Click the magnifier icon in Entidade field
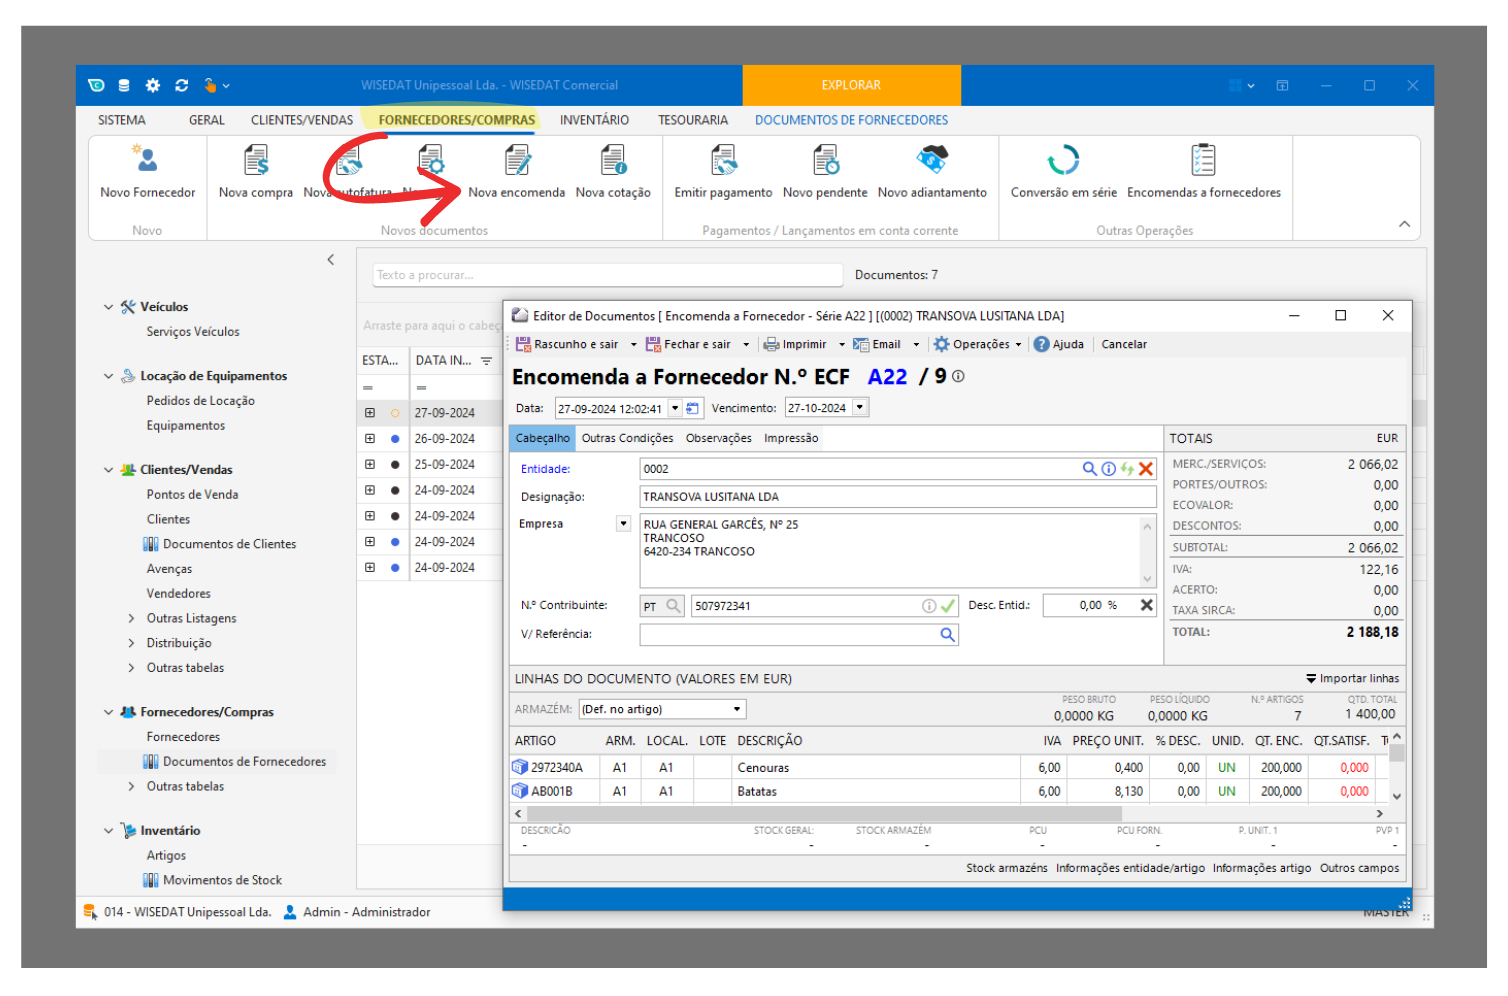Image resolution: width=1508 pixels, height=996 pixels. pos(1089,469)
